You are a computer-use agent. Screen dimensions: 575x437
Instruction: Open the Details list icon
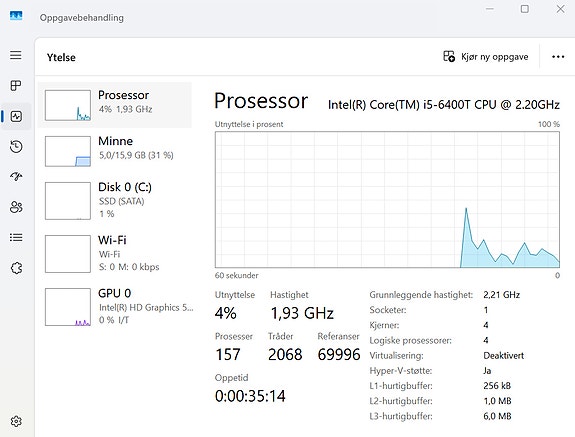click(16, 238)
